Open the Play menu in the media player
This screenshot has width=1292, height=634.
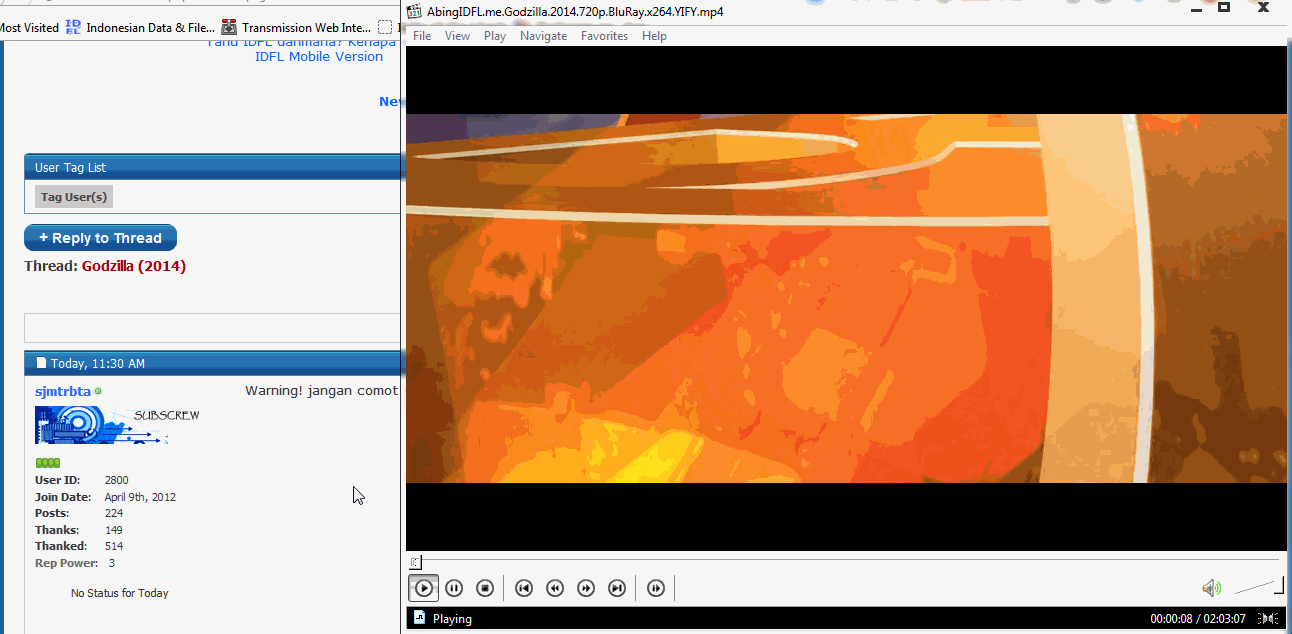pos(495,36)
